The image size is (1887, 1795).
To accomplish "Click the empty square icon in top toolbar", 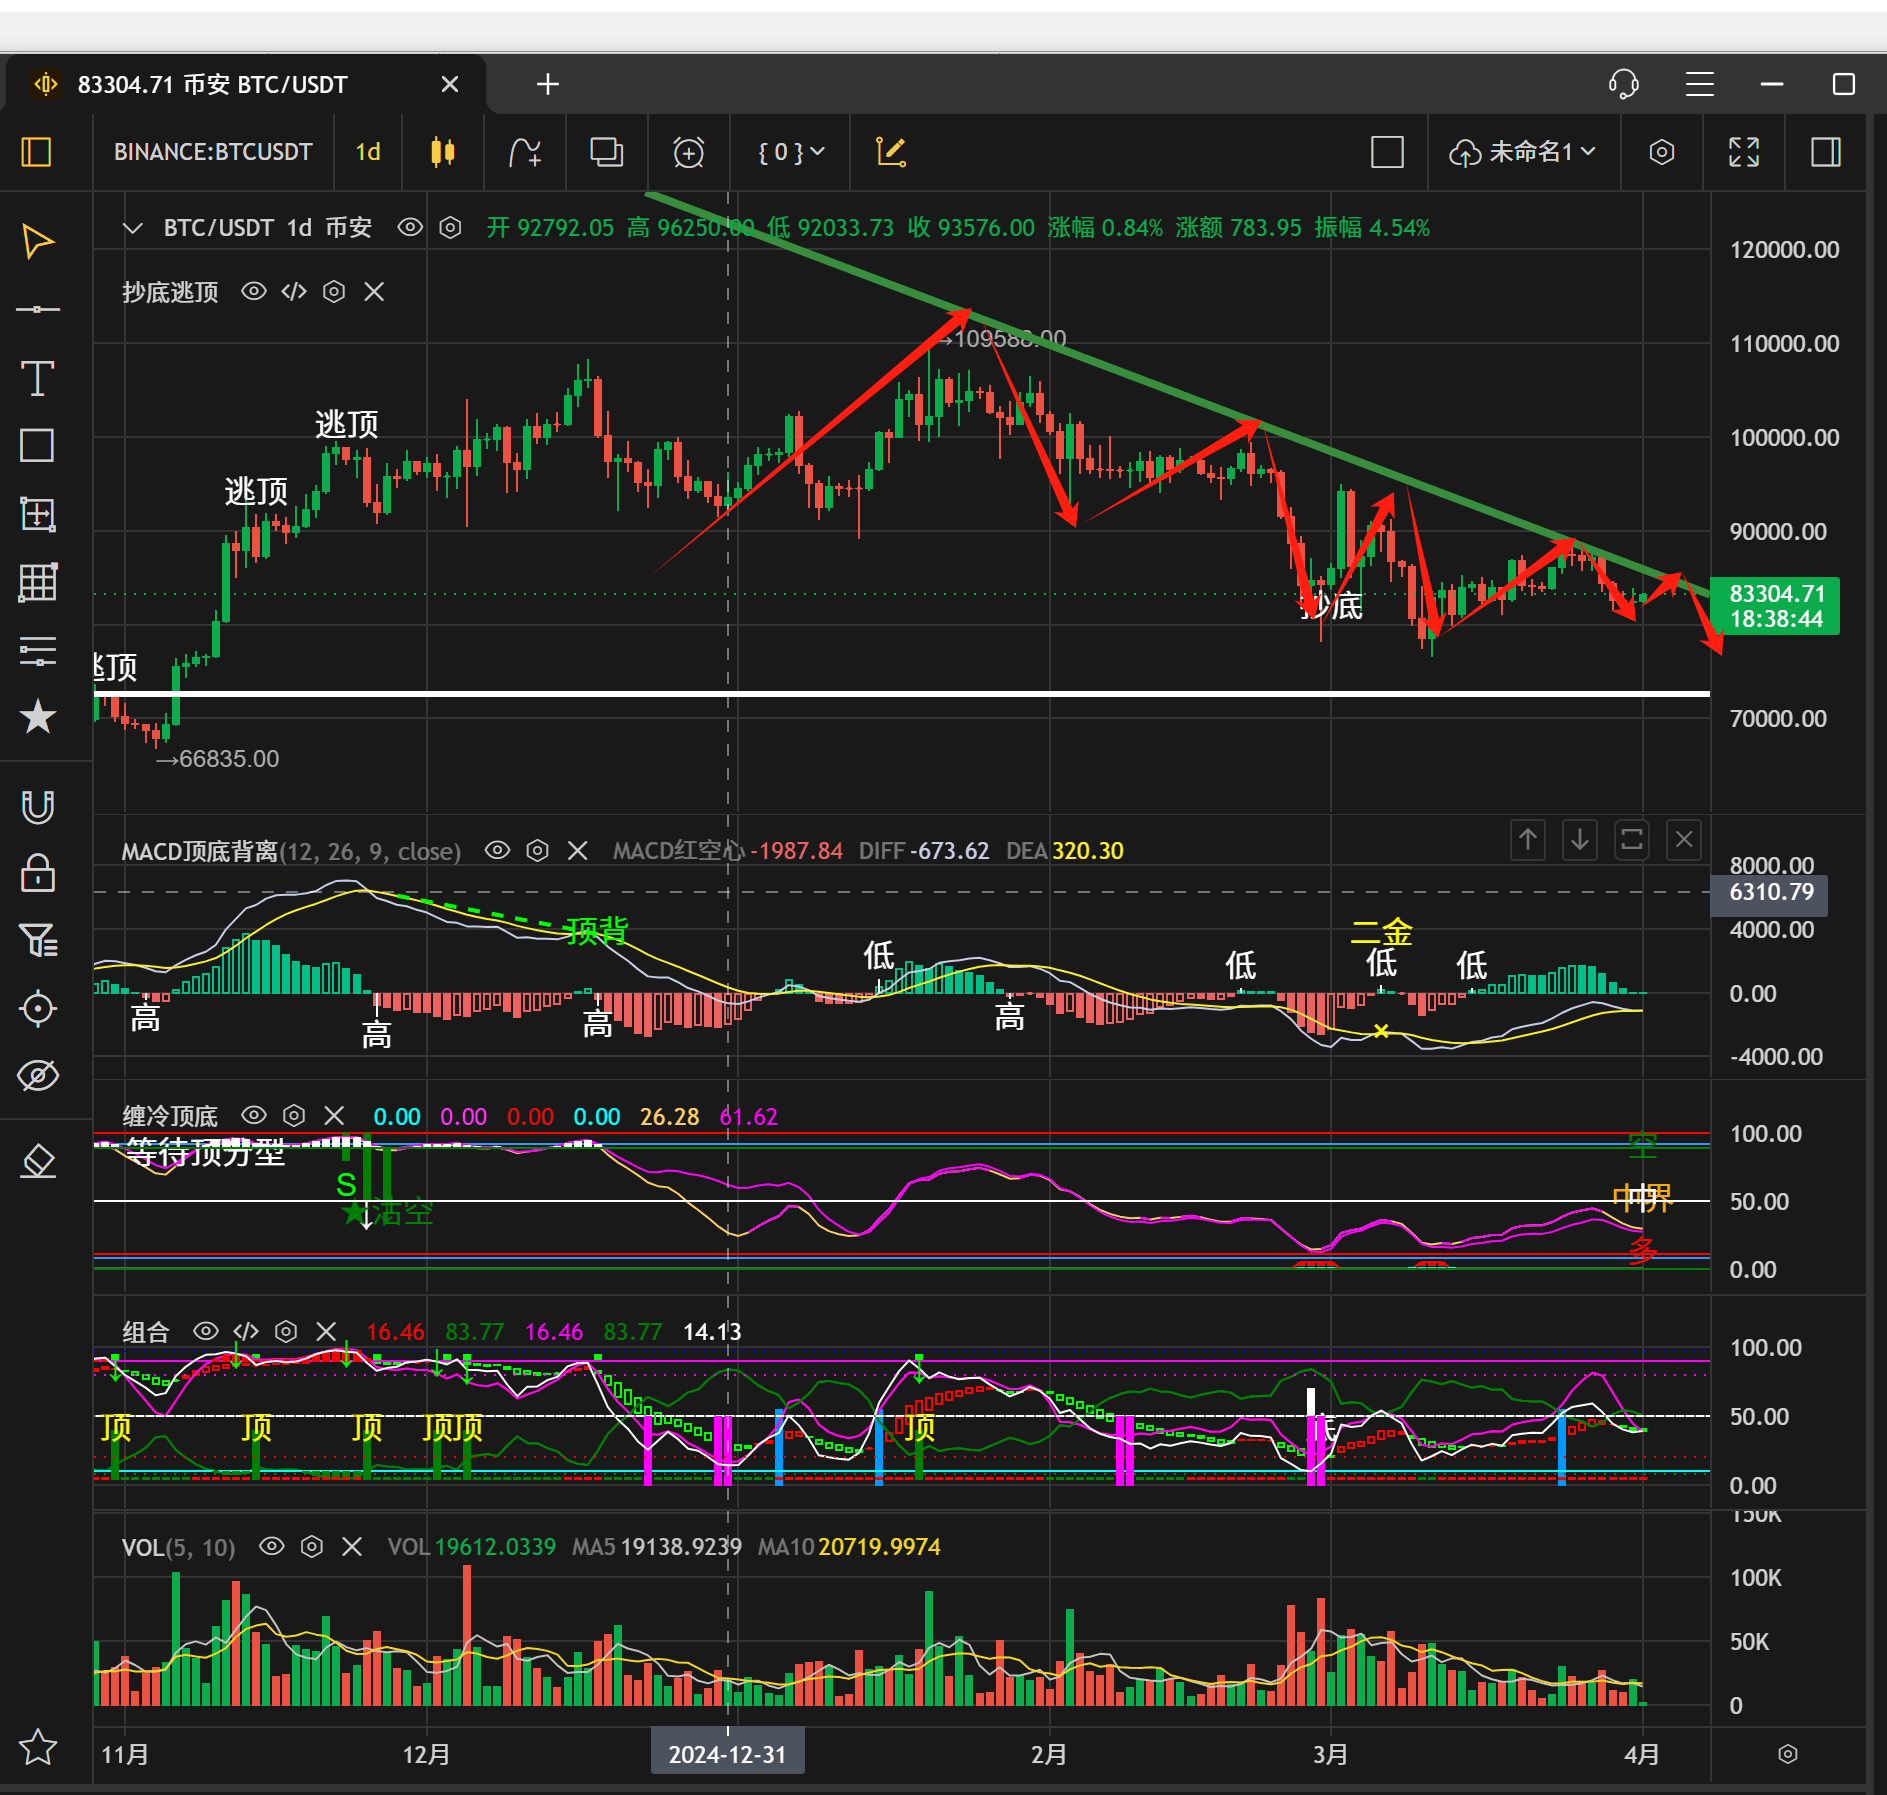I will coord(1387,152).
